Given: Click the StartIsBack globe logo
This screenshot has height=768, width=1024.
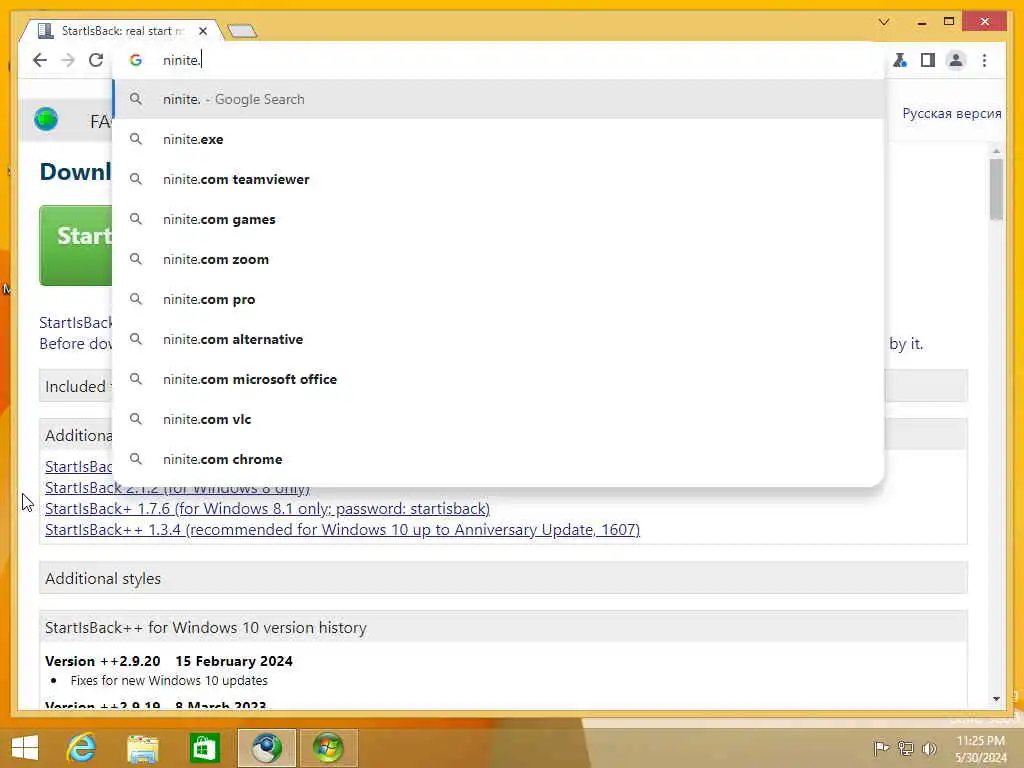Looking at the screenshot, I should [x=46, y=120].
